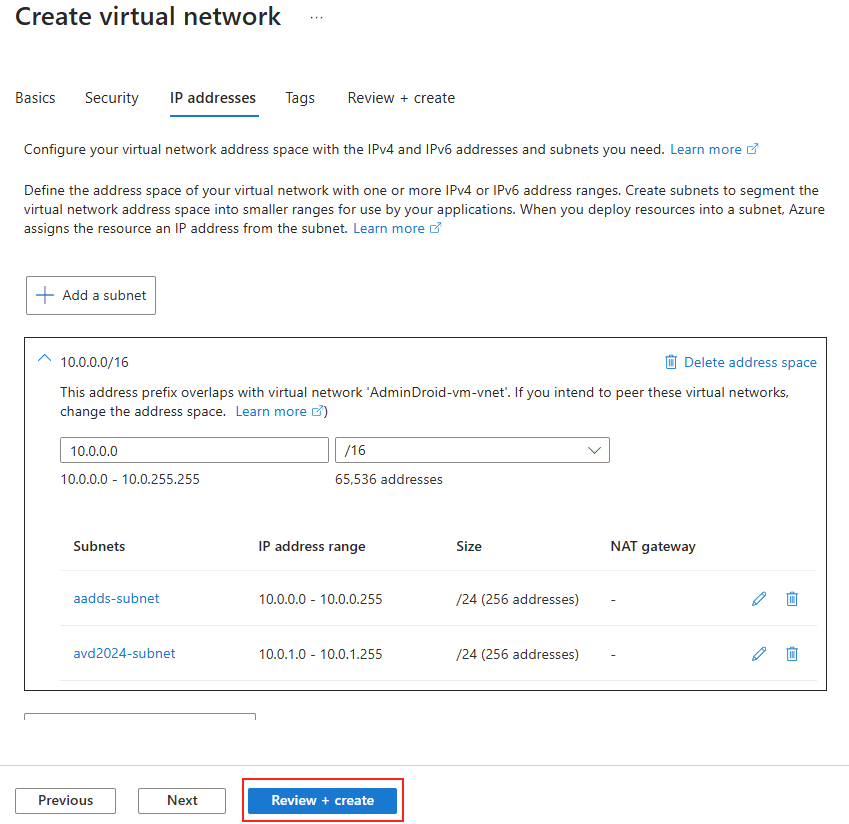
Task: Click the plus icon on Add a subnet
Action: 45,295
